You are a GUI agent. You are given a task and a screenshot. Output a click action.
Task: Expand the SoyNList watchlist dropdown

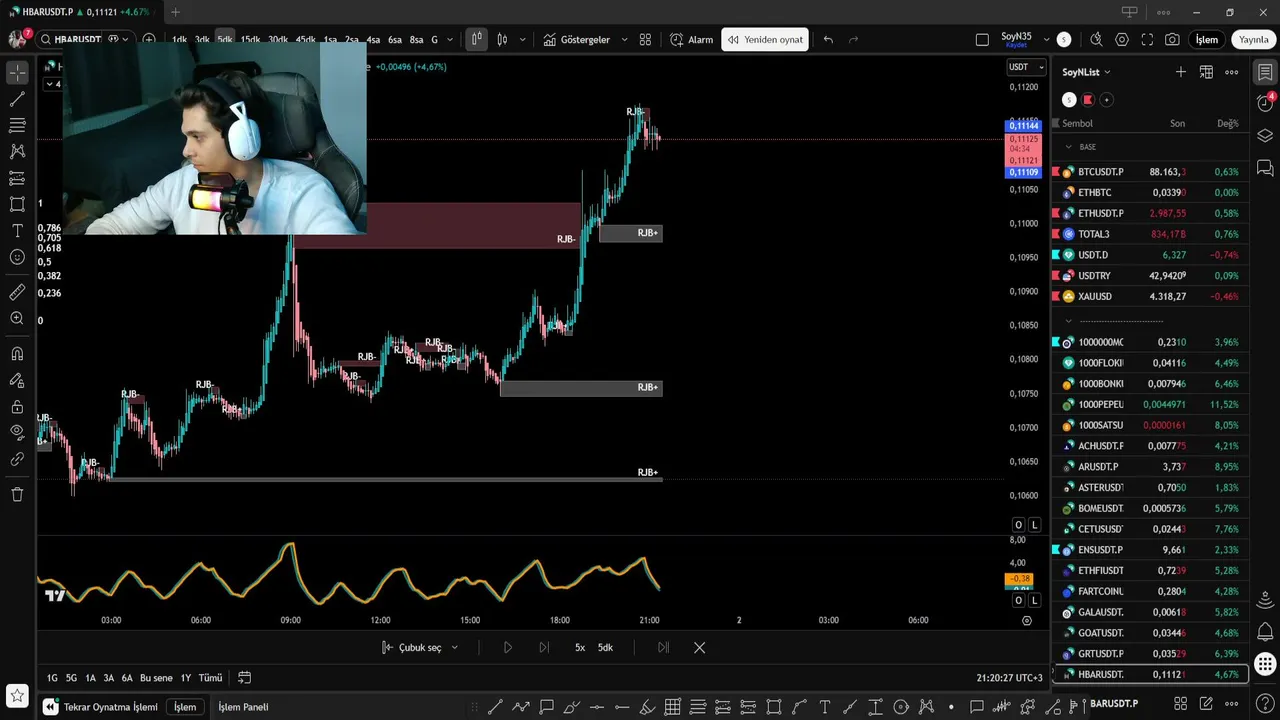(x=1086, y=72)
